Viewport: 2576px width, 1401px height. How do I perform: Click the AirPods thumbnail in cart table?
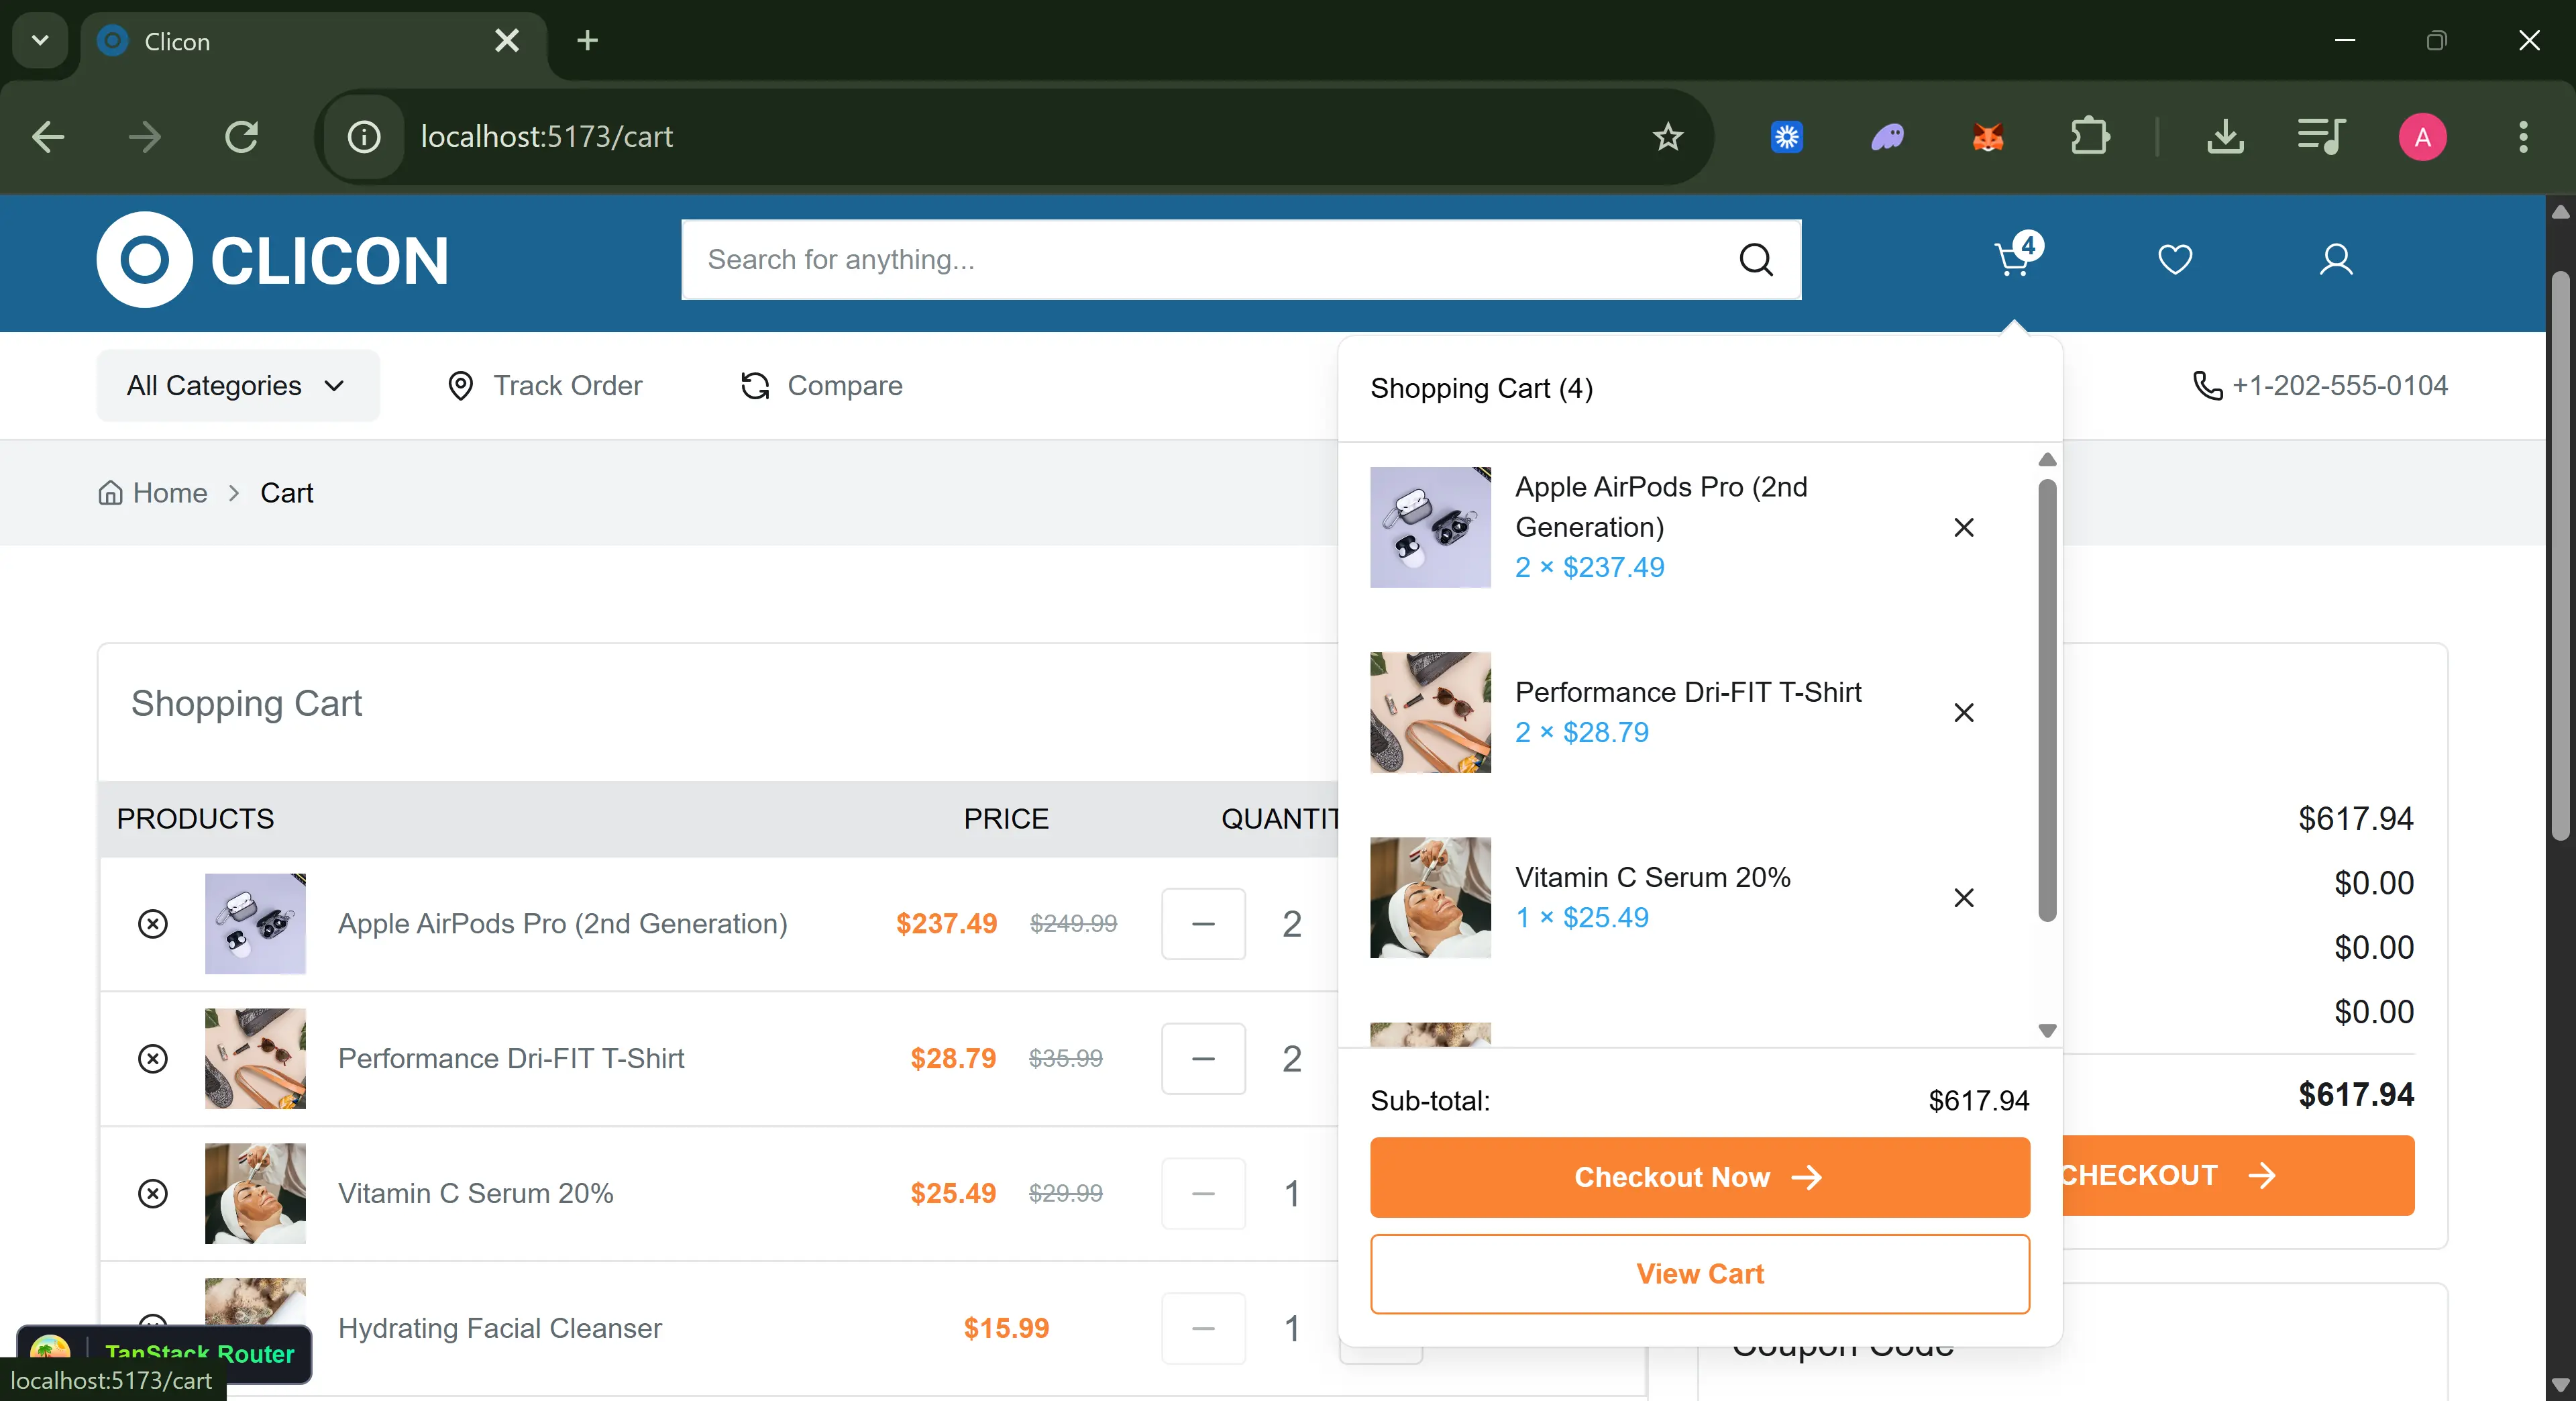click(x=255, y=923)
